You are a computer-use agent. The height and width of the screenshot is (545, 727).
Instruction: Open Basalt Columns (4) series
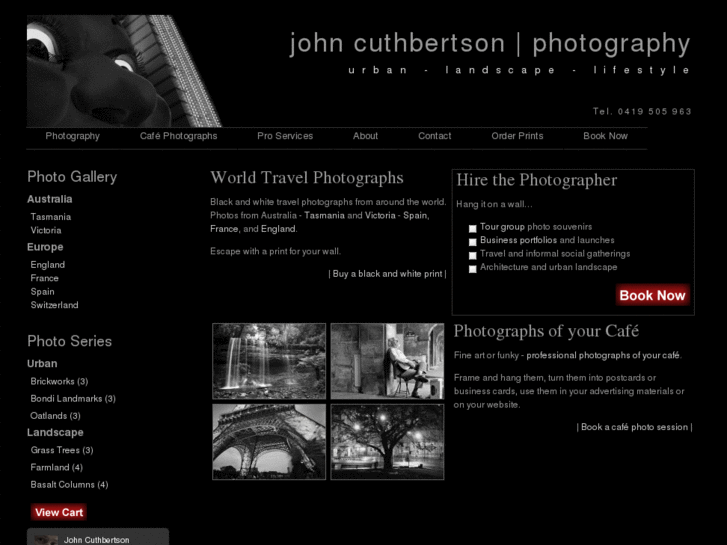tap(69, 484)
